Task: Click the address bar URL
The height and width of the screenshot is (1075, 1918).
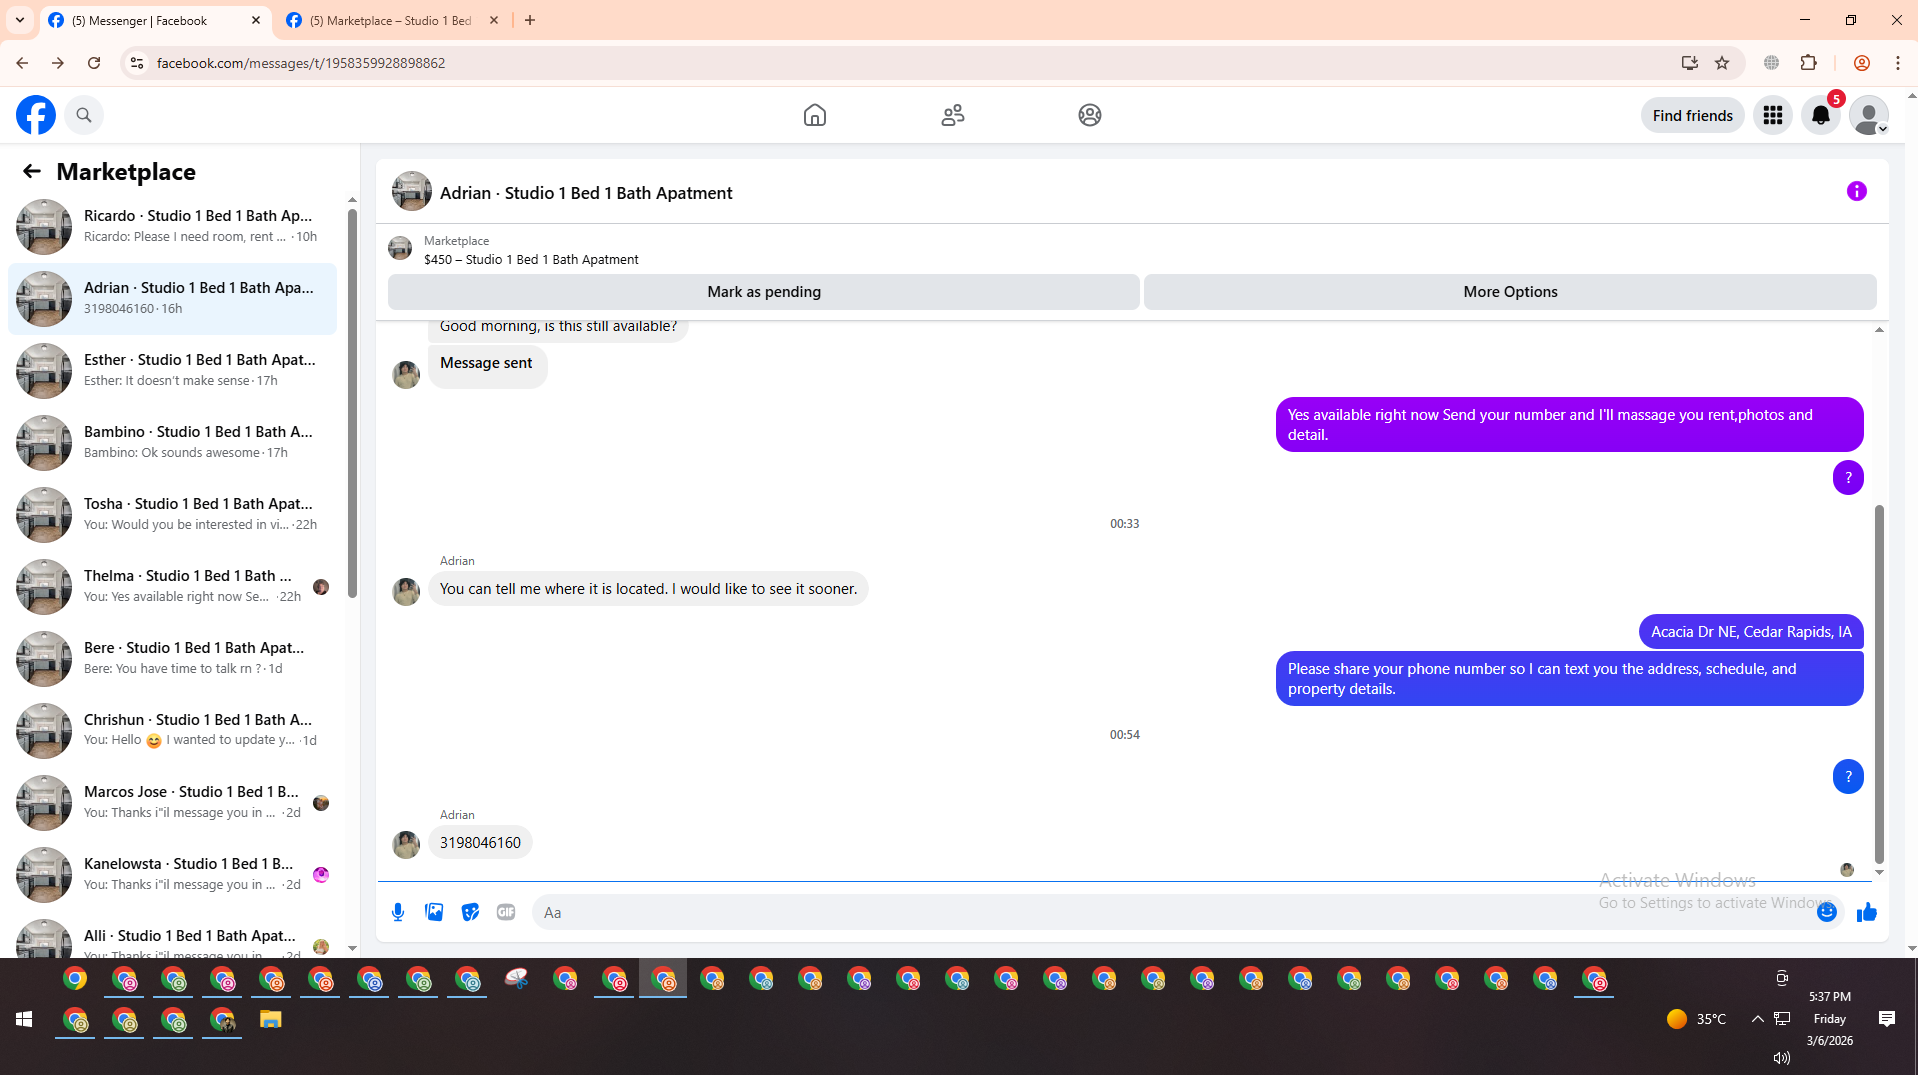Action: pos(300,63)
